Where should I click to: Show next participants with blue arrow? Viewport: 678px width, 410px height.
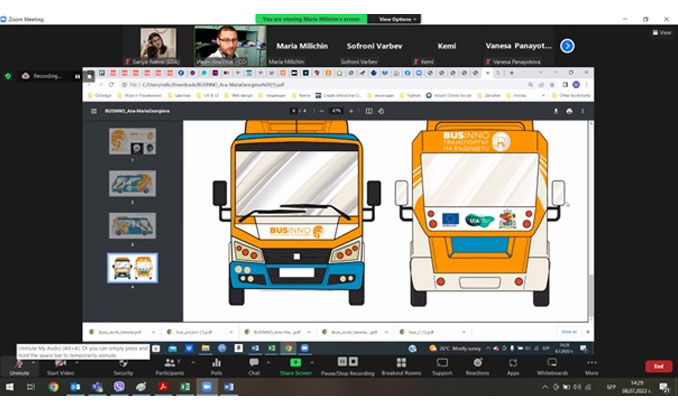pos(567,46)
